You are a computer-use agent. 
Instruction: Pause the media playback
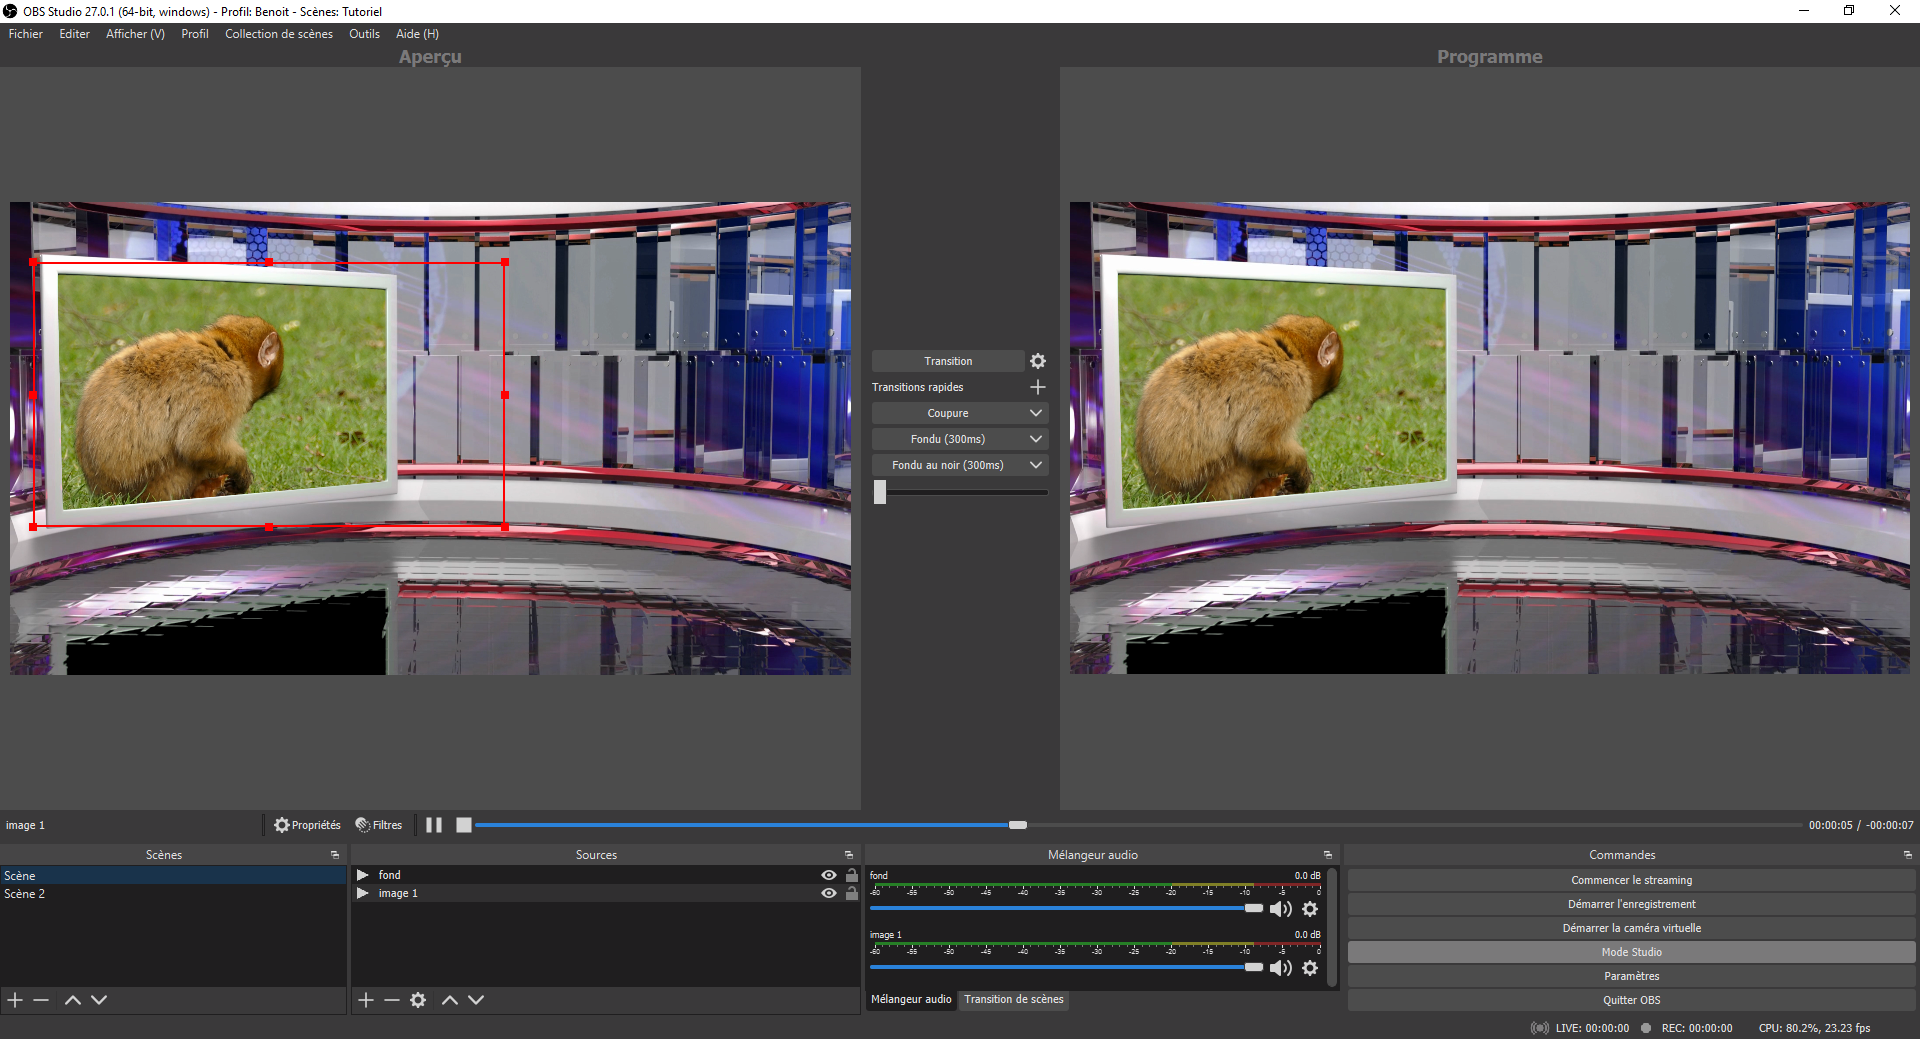(434, 825)
